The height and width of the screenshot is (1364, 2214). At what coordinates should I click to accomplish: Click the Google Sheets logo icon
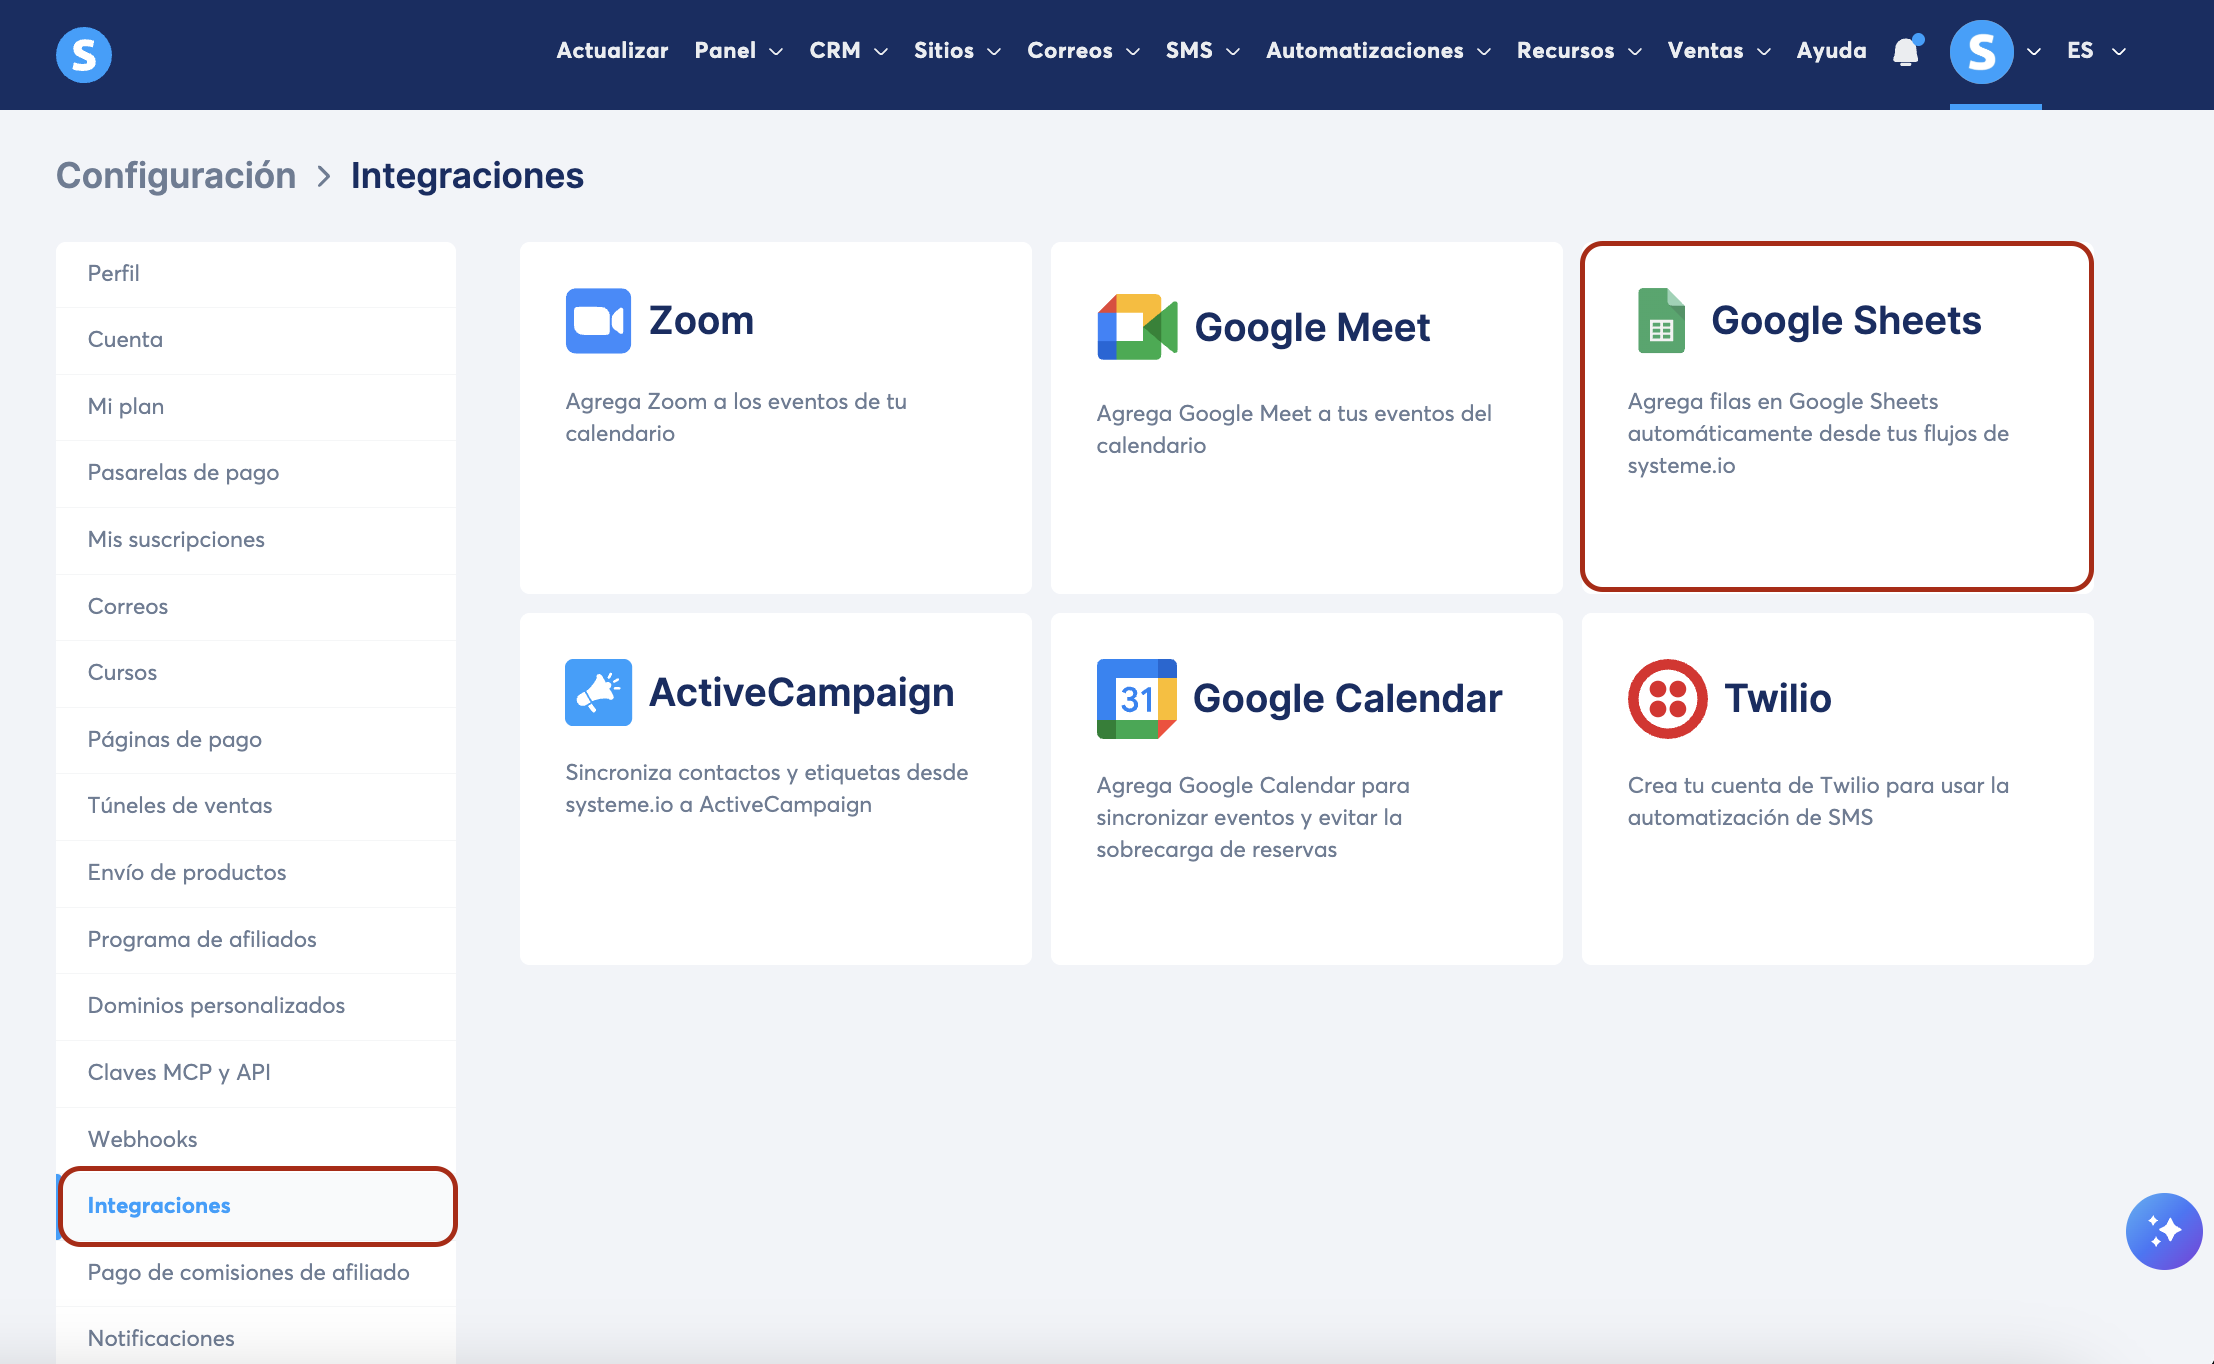[x=1661, y=321]
